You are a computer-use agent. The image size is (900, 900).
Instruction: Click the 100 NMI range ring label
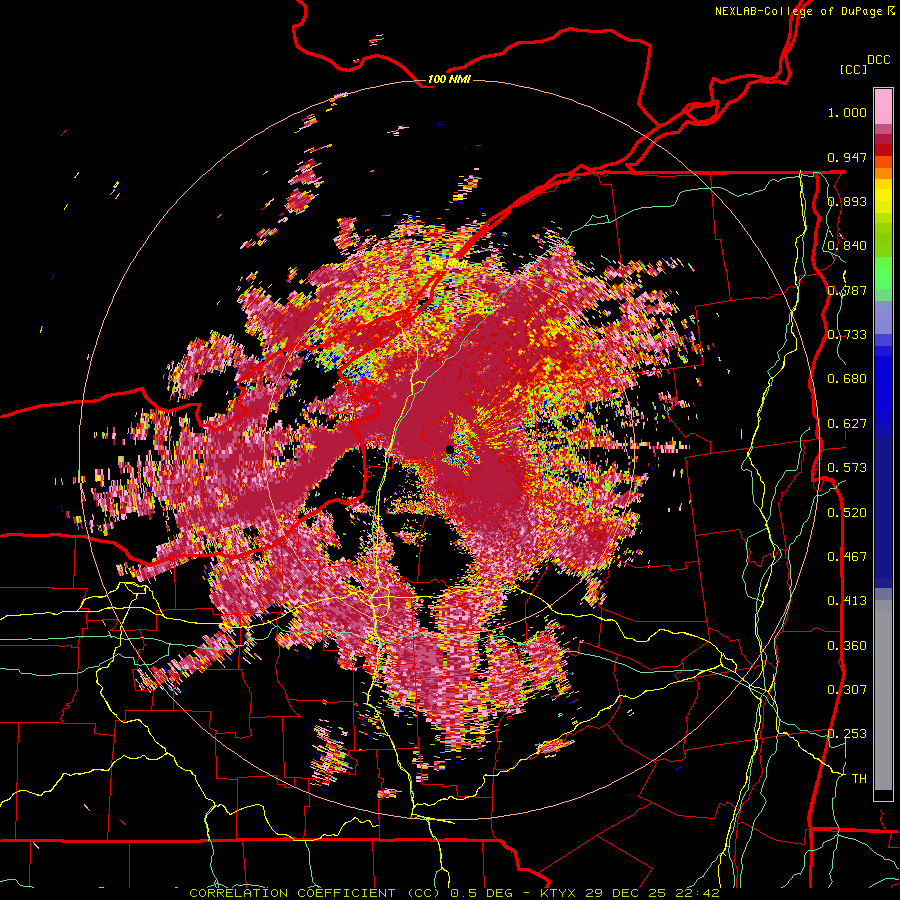(449, 79)
